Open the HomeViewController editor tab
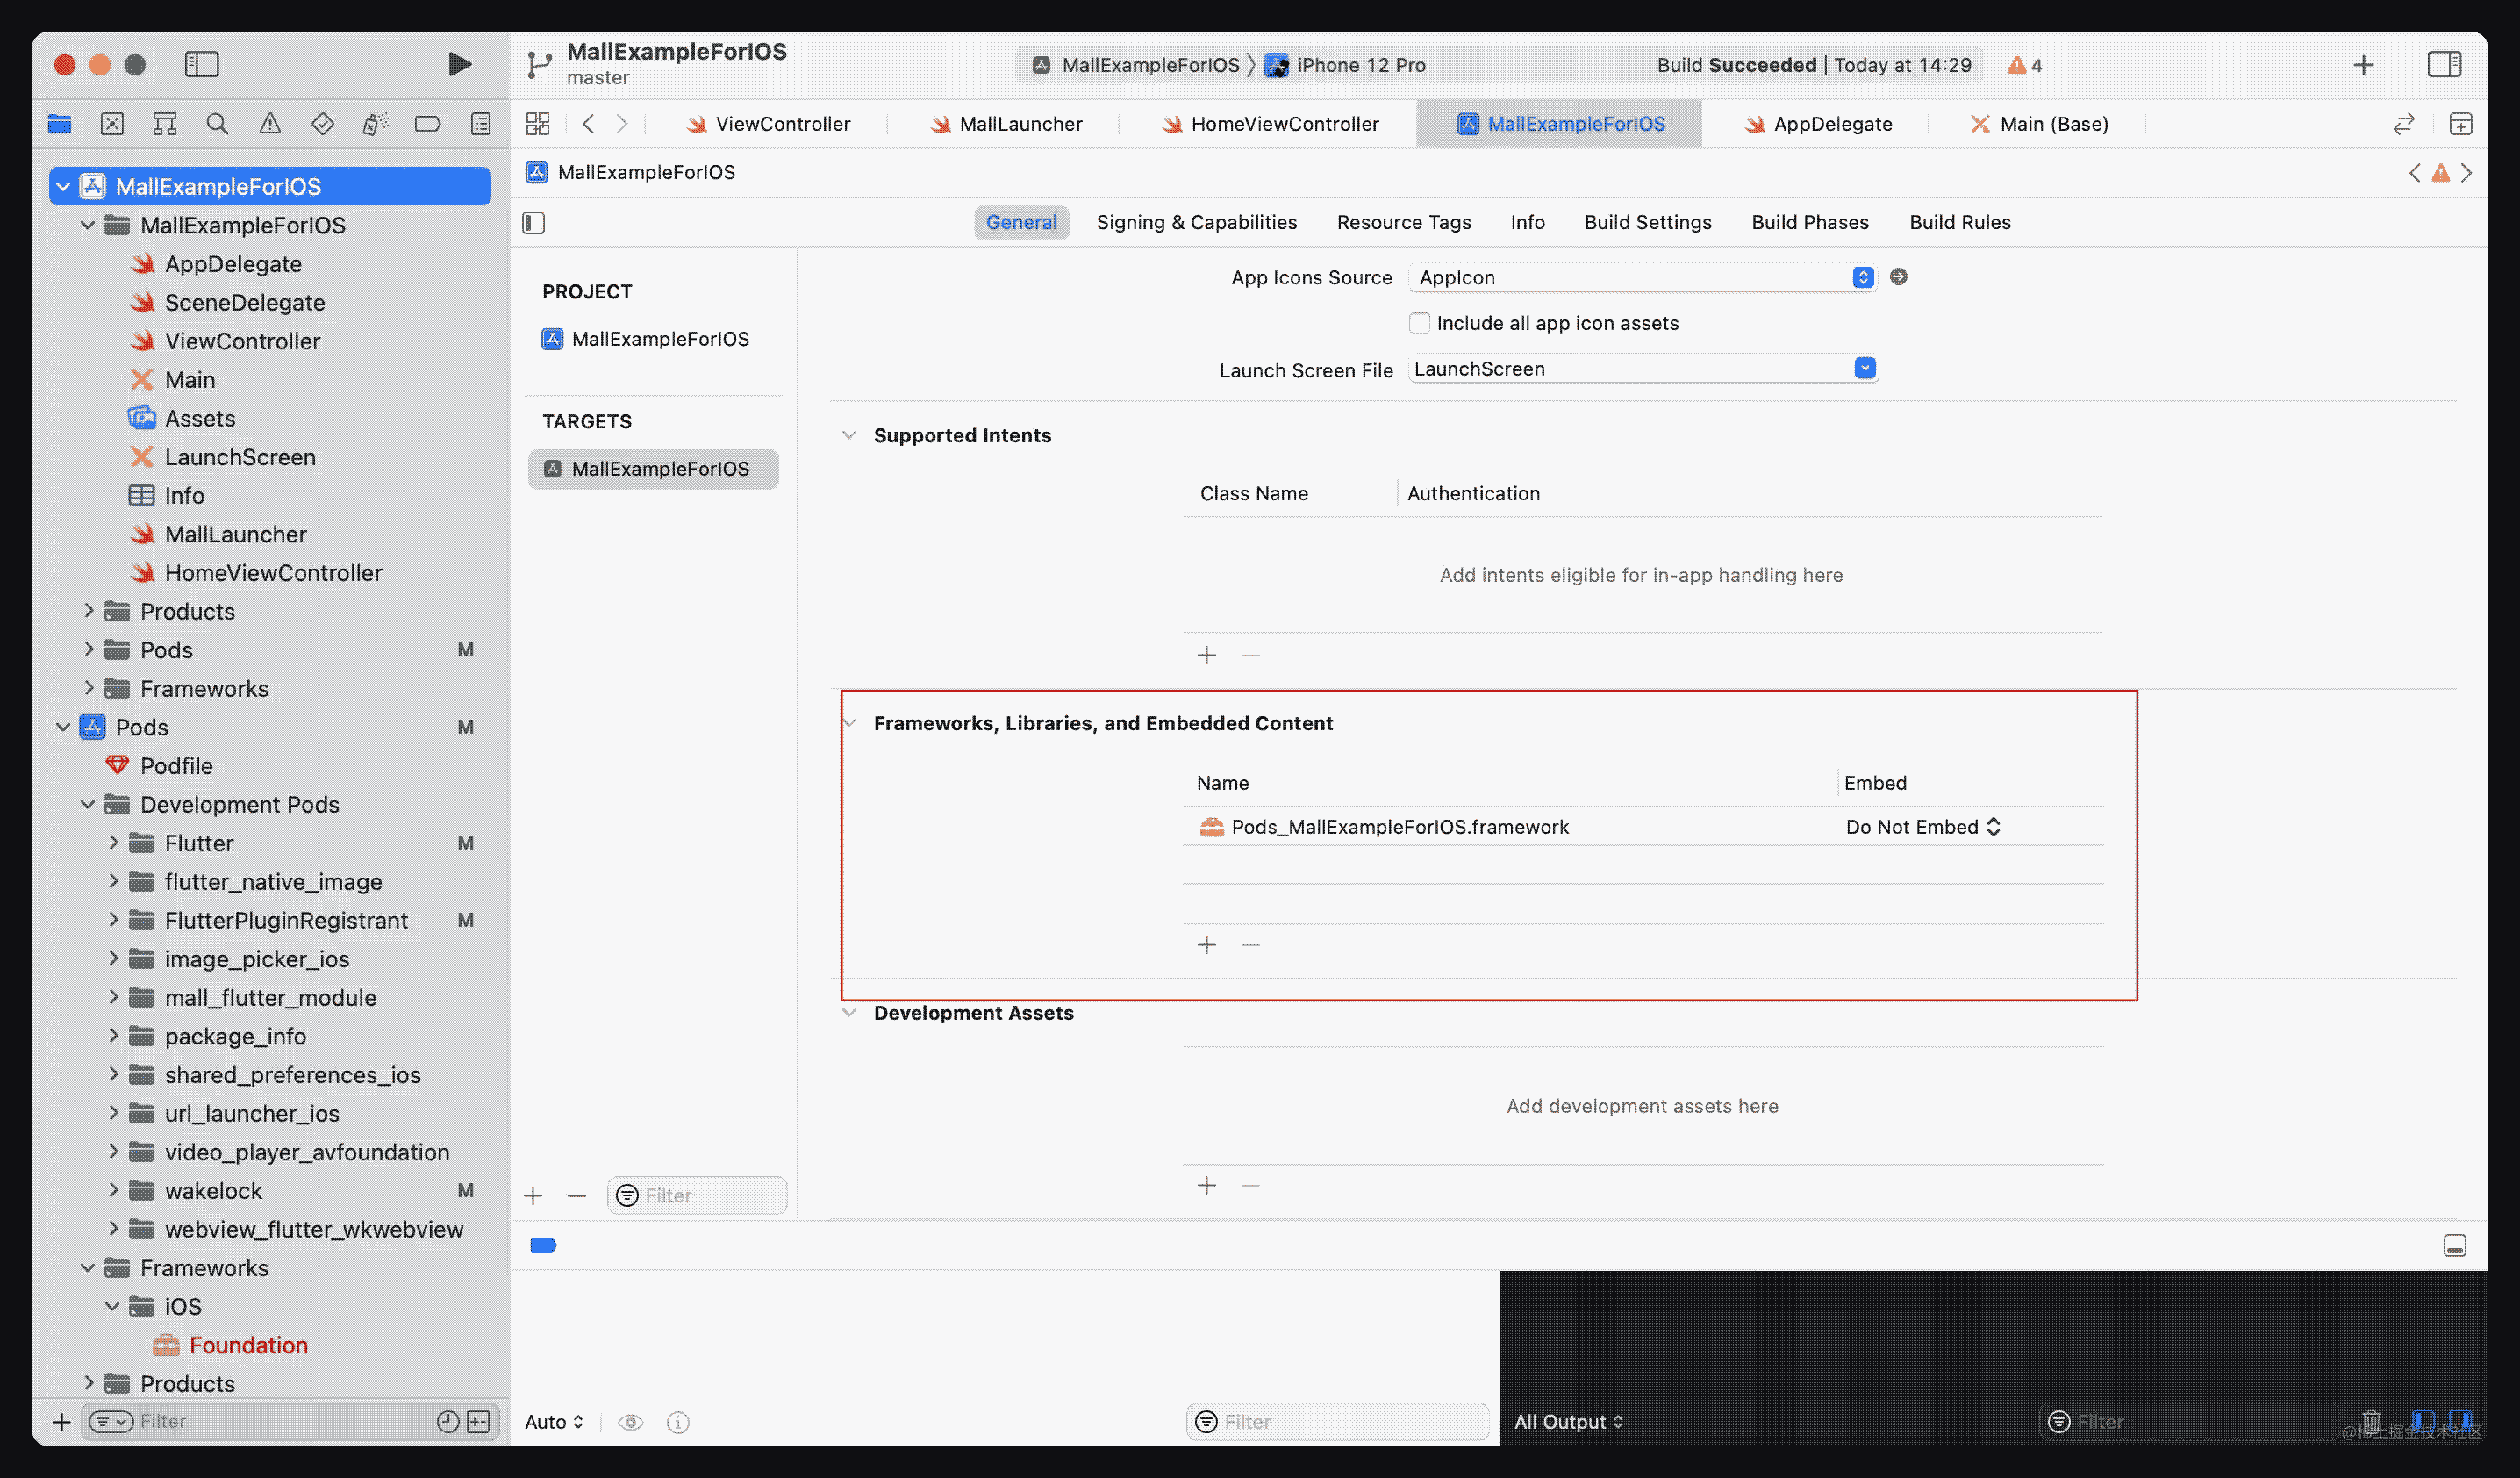 pyautogui.click(x=1270, y=124)
